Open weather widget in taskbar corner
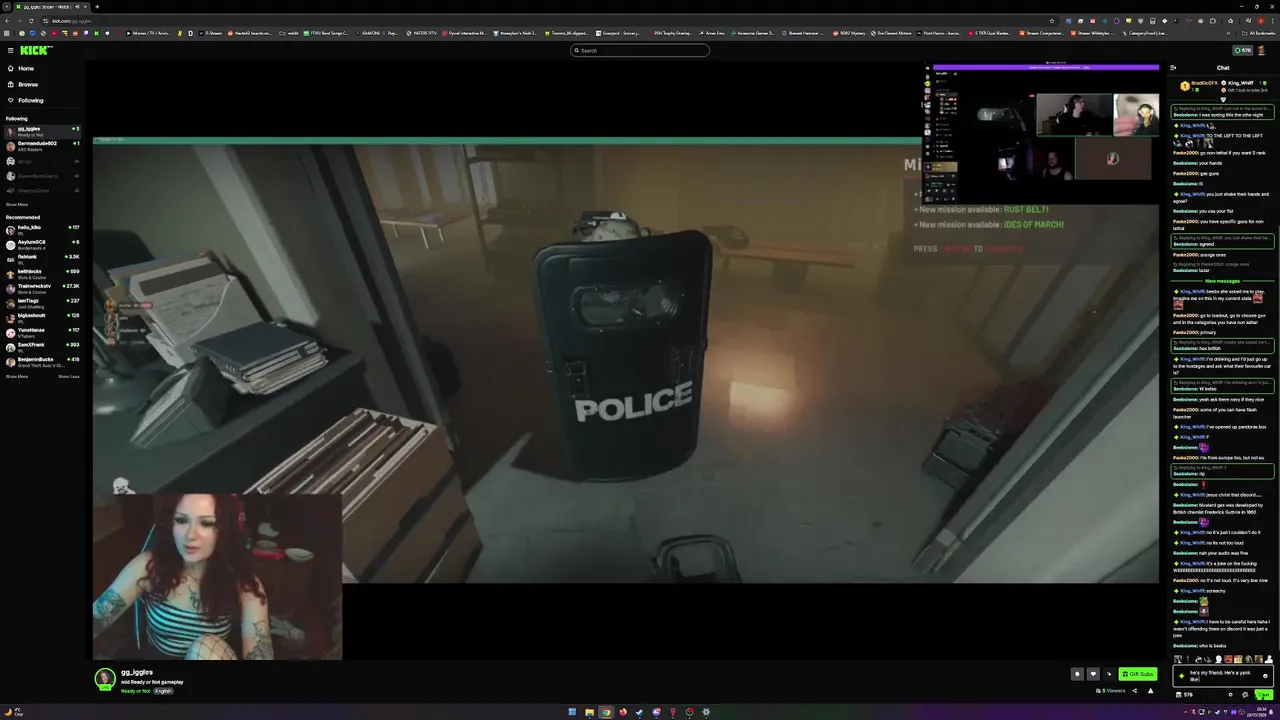The width and height of the screenshot is (1280, 720). pos(13,712)
